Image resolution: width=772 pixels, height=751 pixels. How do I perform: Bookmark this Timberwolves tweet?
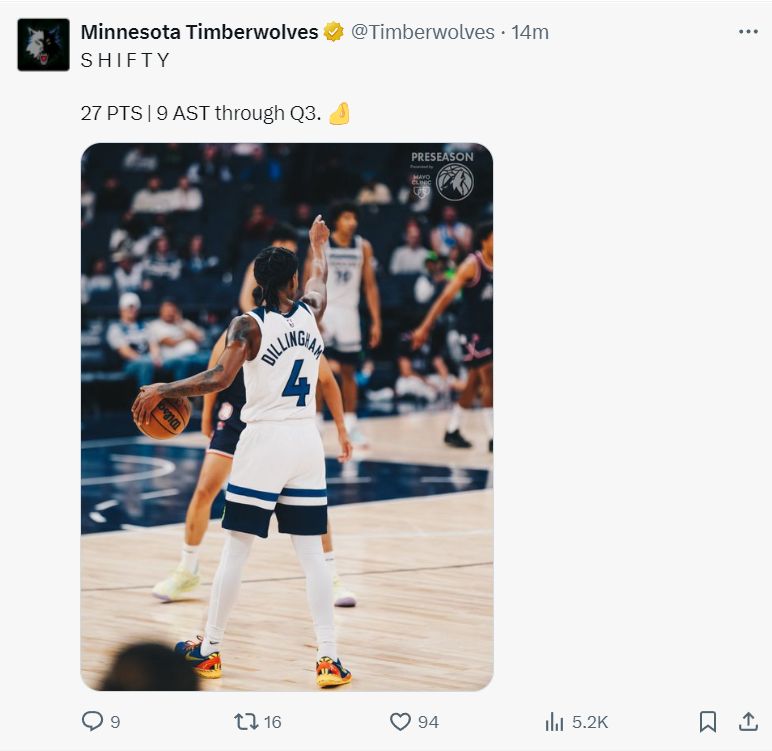coord(707,721)
